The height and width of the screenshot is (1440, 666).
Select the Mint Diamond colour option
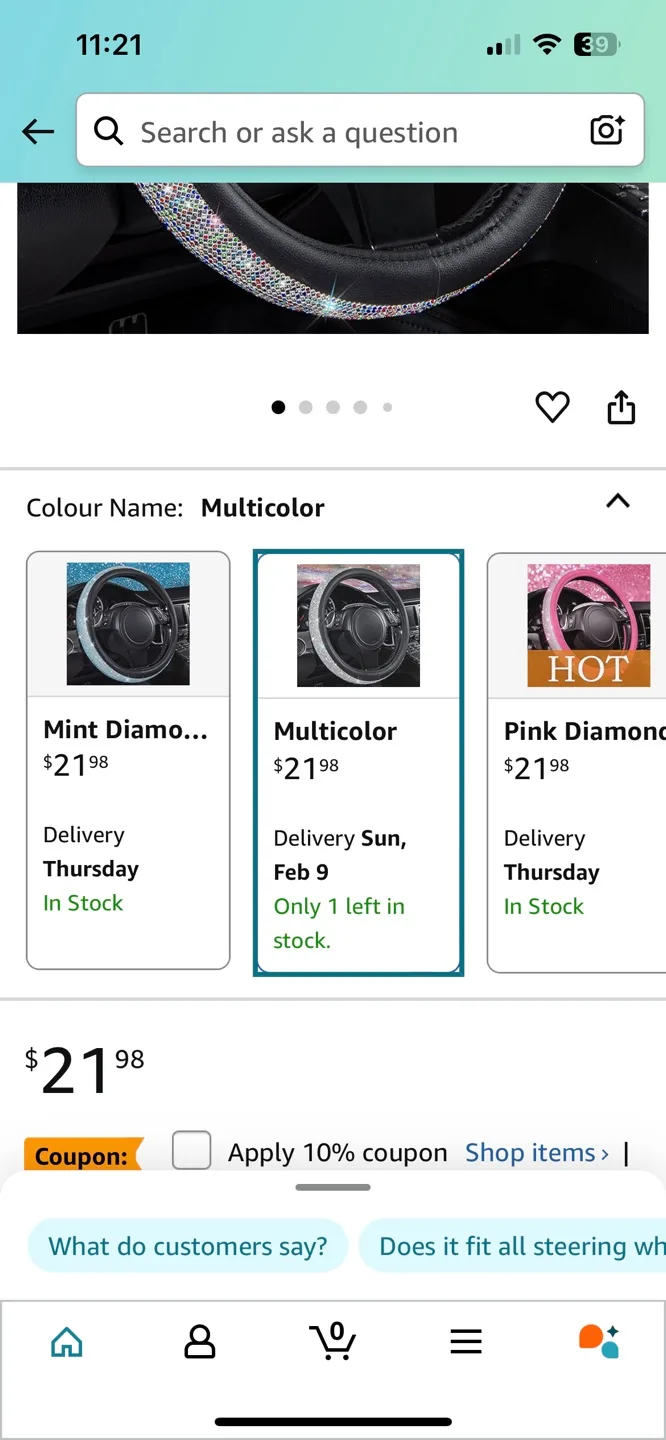click(128, 760)
